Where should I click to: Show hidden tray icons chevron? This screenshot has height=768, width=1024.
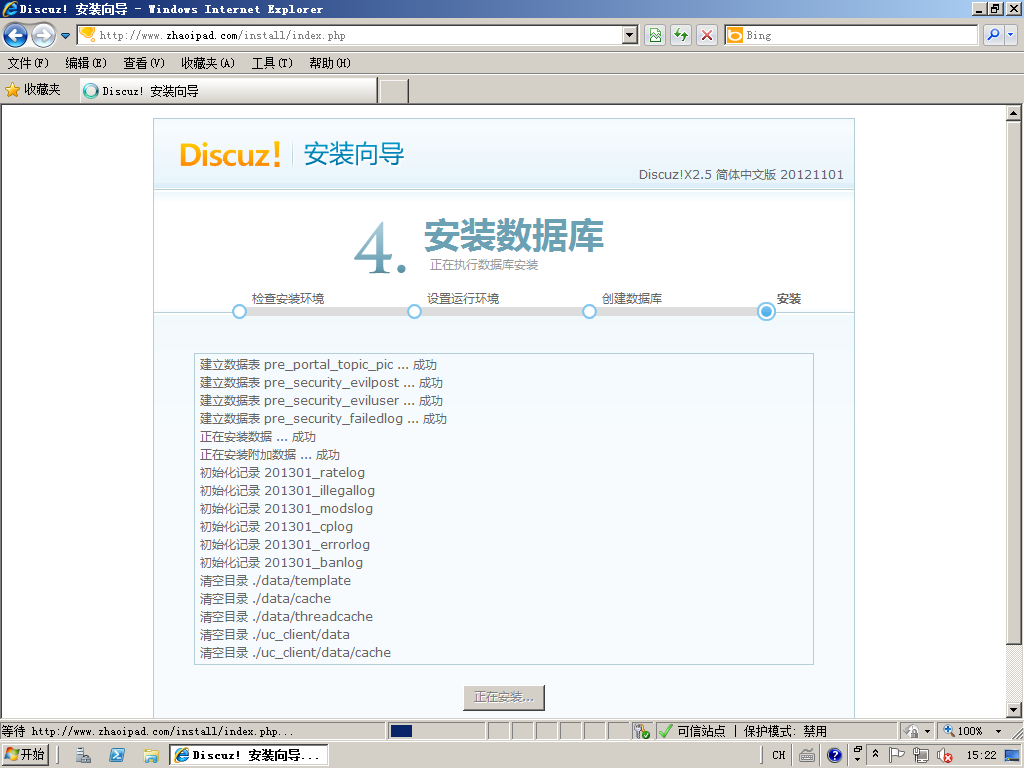click(876, 754)
